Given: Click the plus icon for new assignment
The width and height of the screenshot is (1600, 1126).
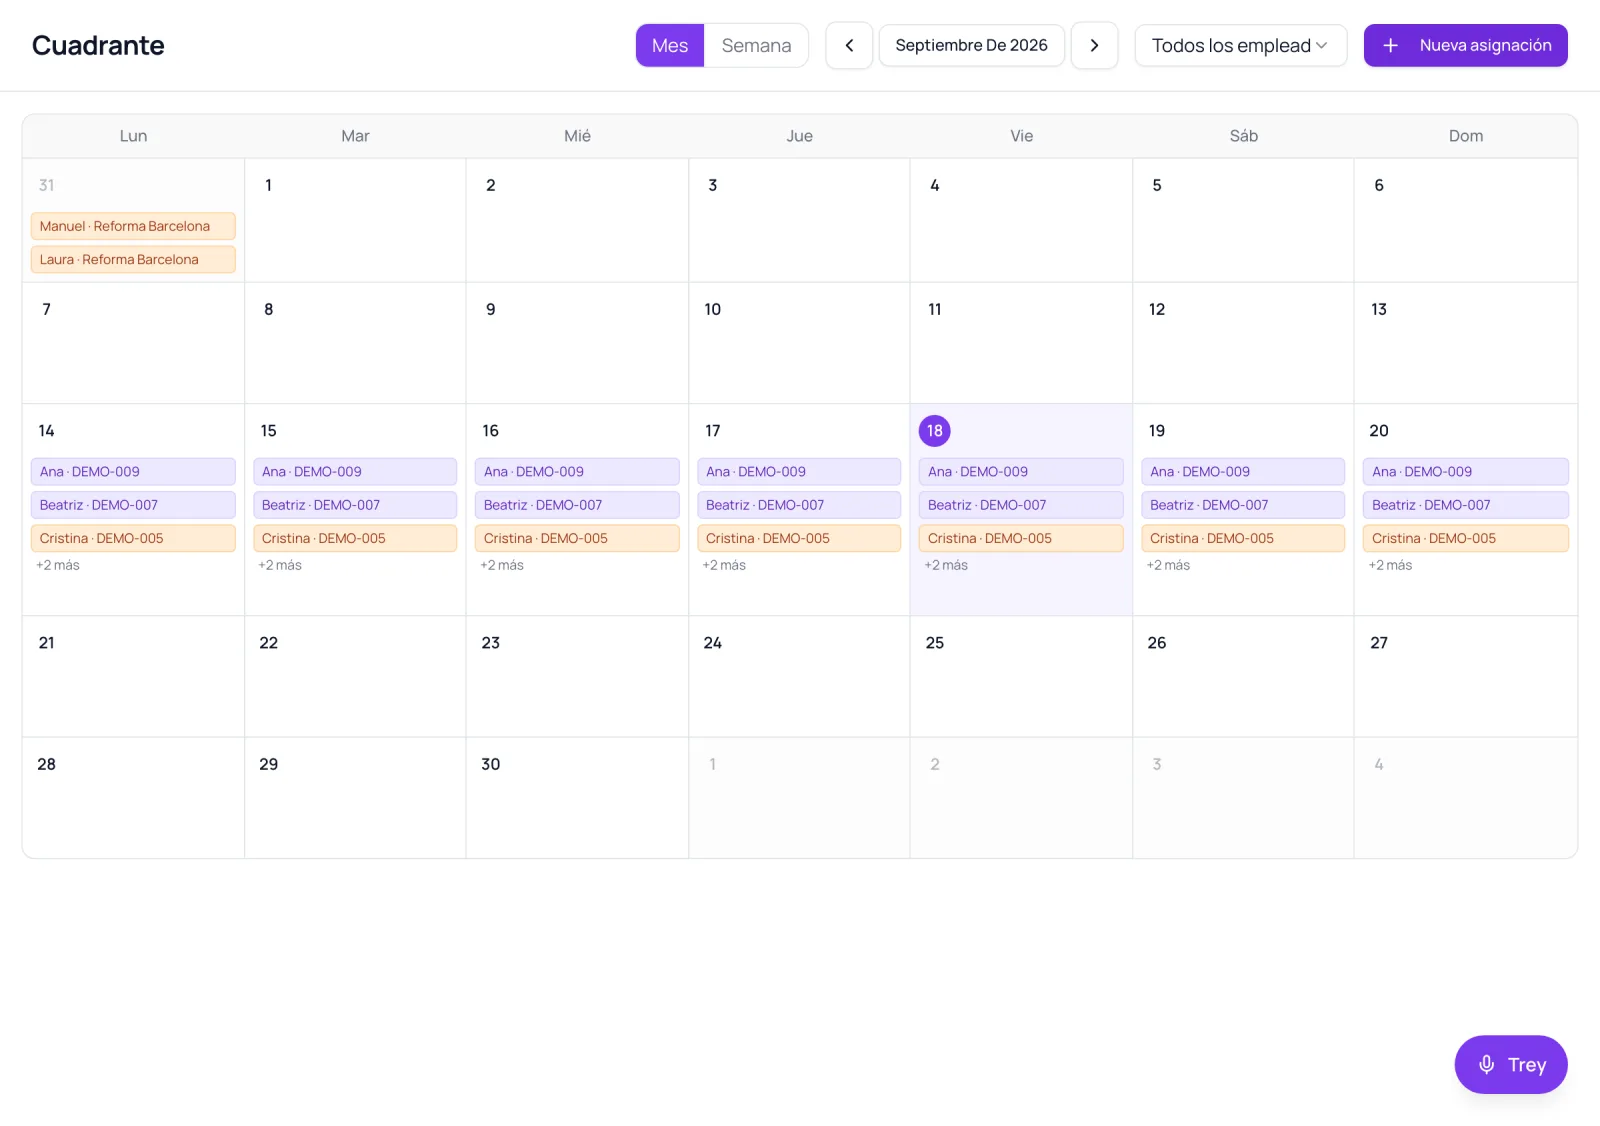Looking at the screenshot, I should pos(1390,45).
